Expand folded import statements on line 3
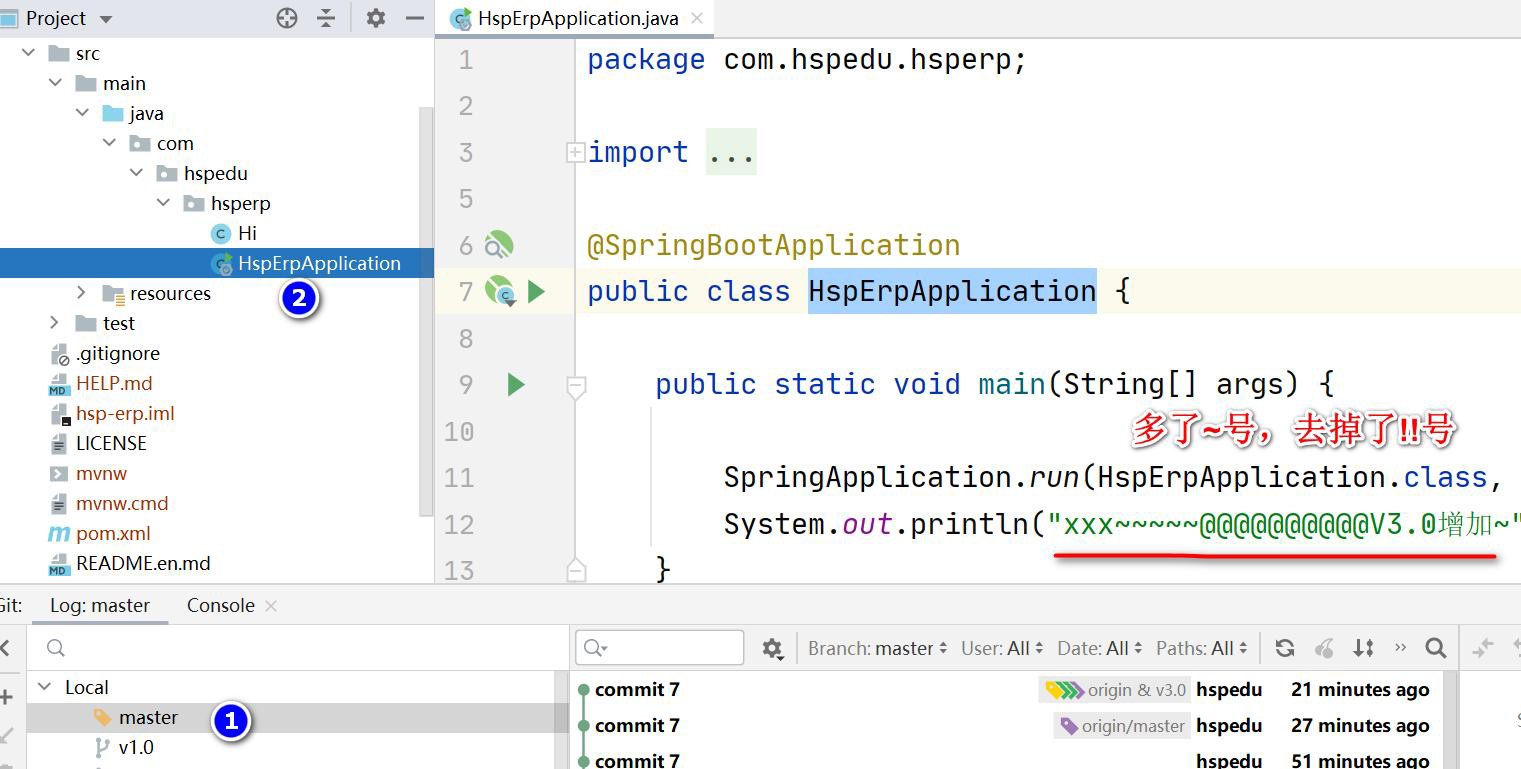This screenshot has width=1521, height=769. click(575, 152)
